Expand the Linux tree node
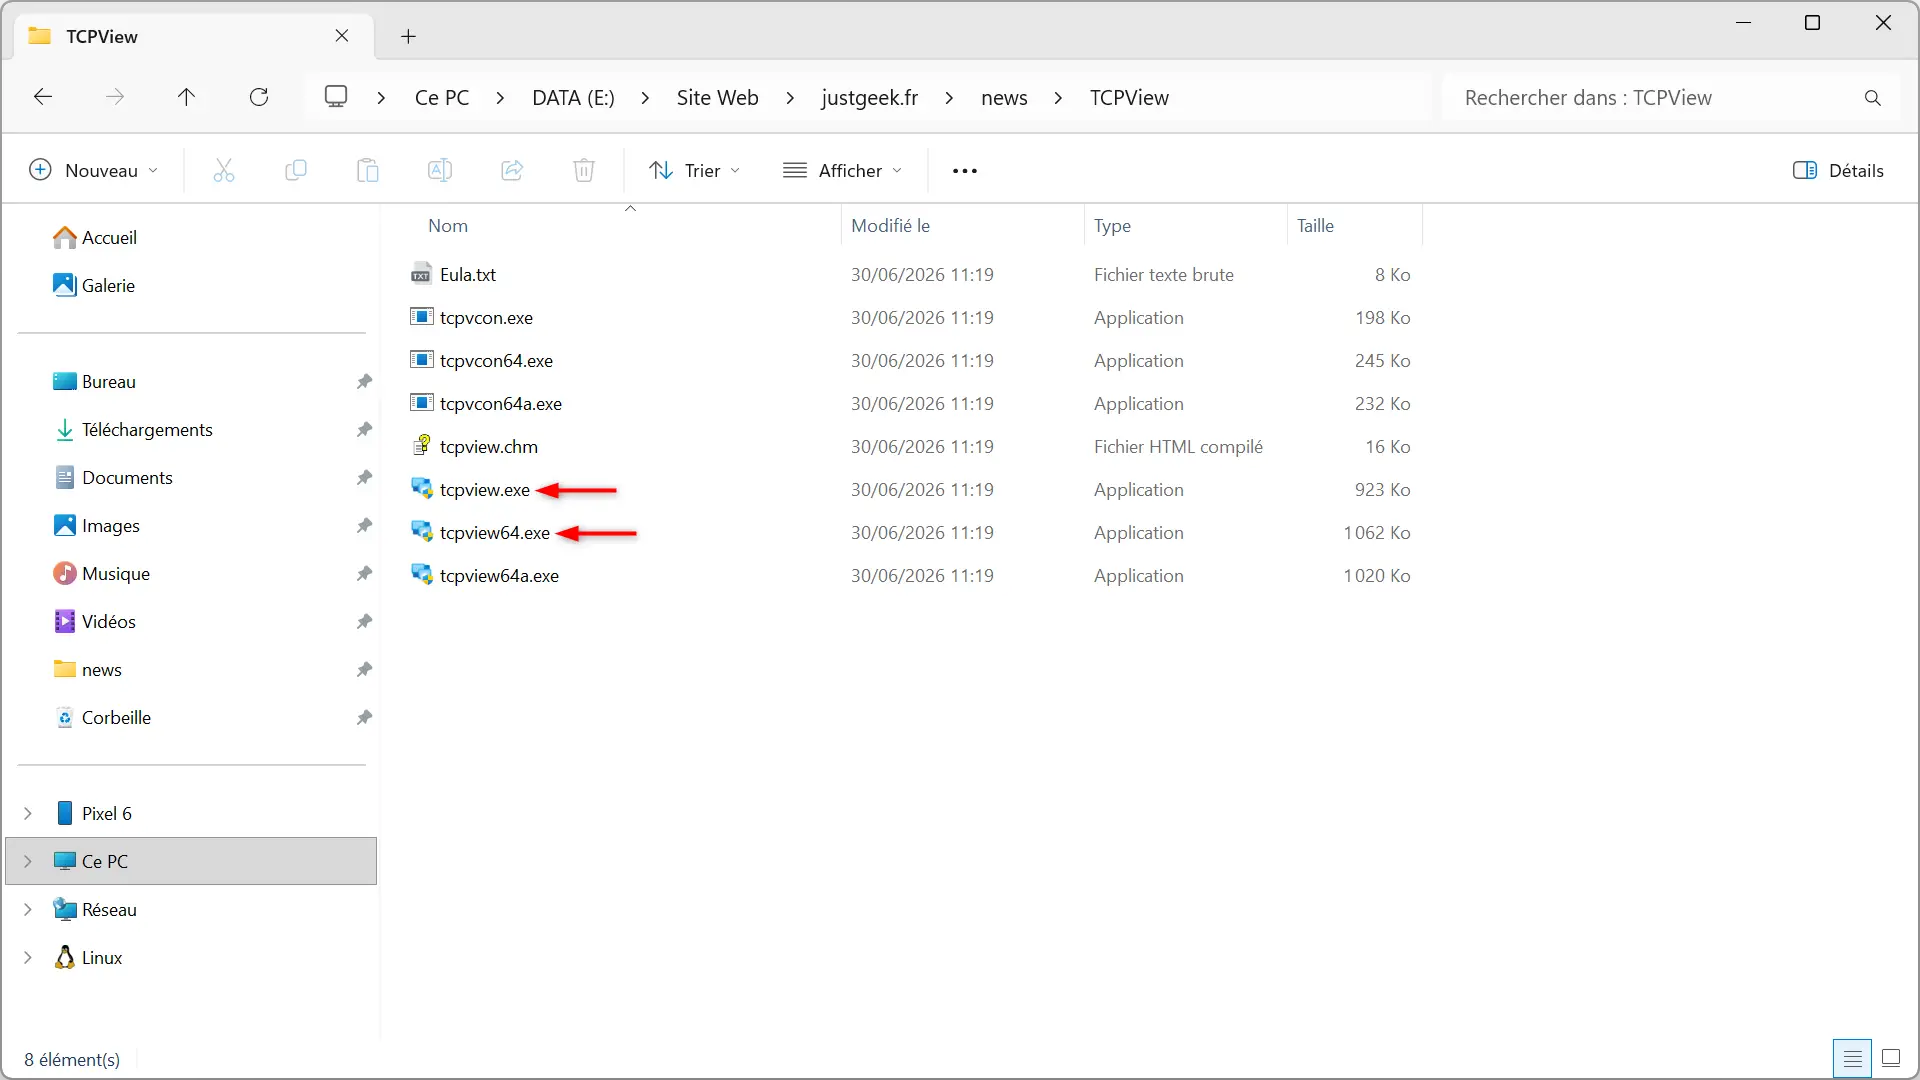The image size is (1920, 1080). [28, 958]
